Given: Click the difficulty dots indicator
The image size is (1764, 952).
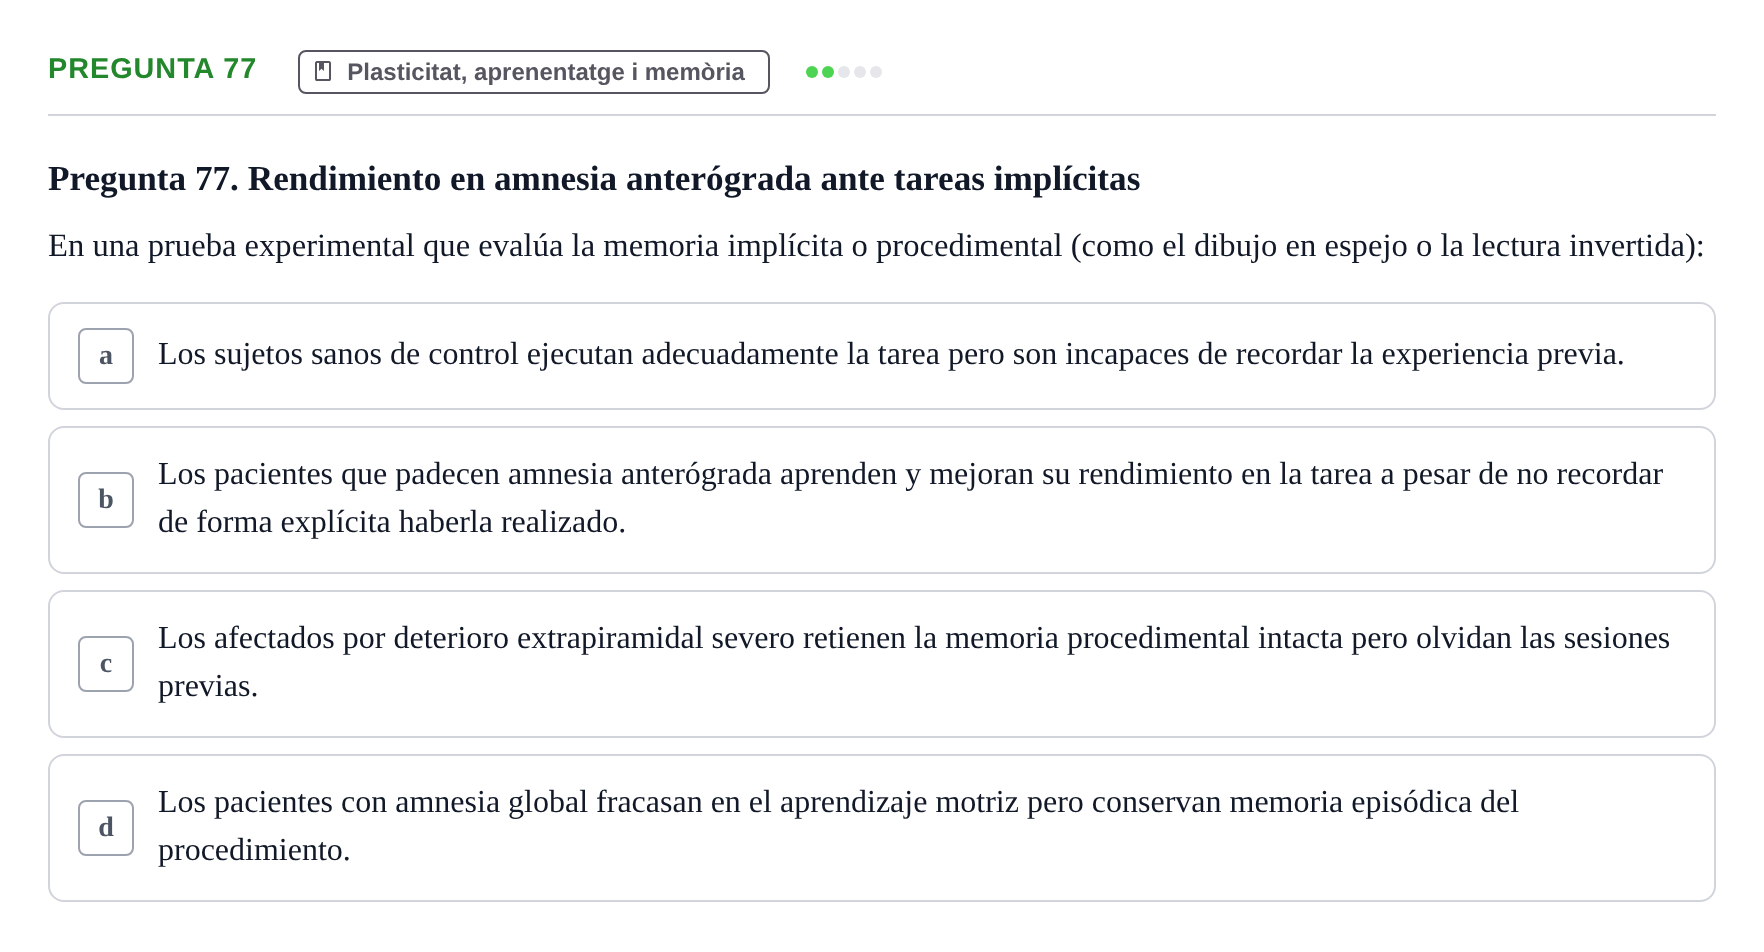Looking at the screenshot, I should pyautogui.click(x=844, y=72).
